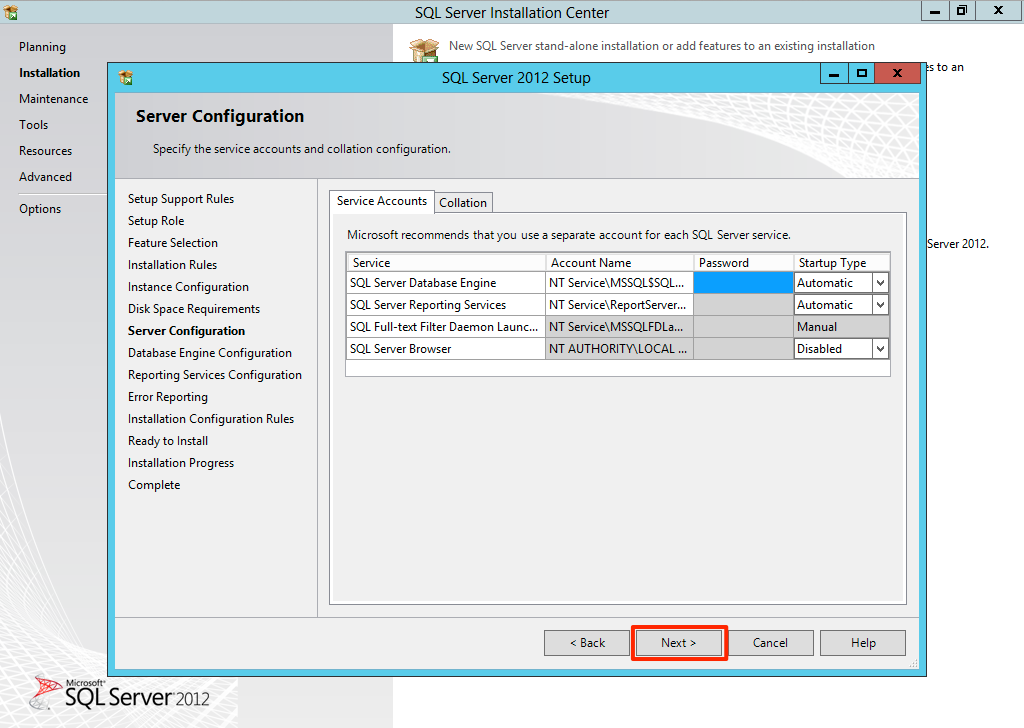Click Complete step

[154, 485]
